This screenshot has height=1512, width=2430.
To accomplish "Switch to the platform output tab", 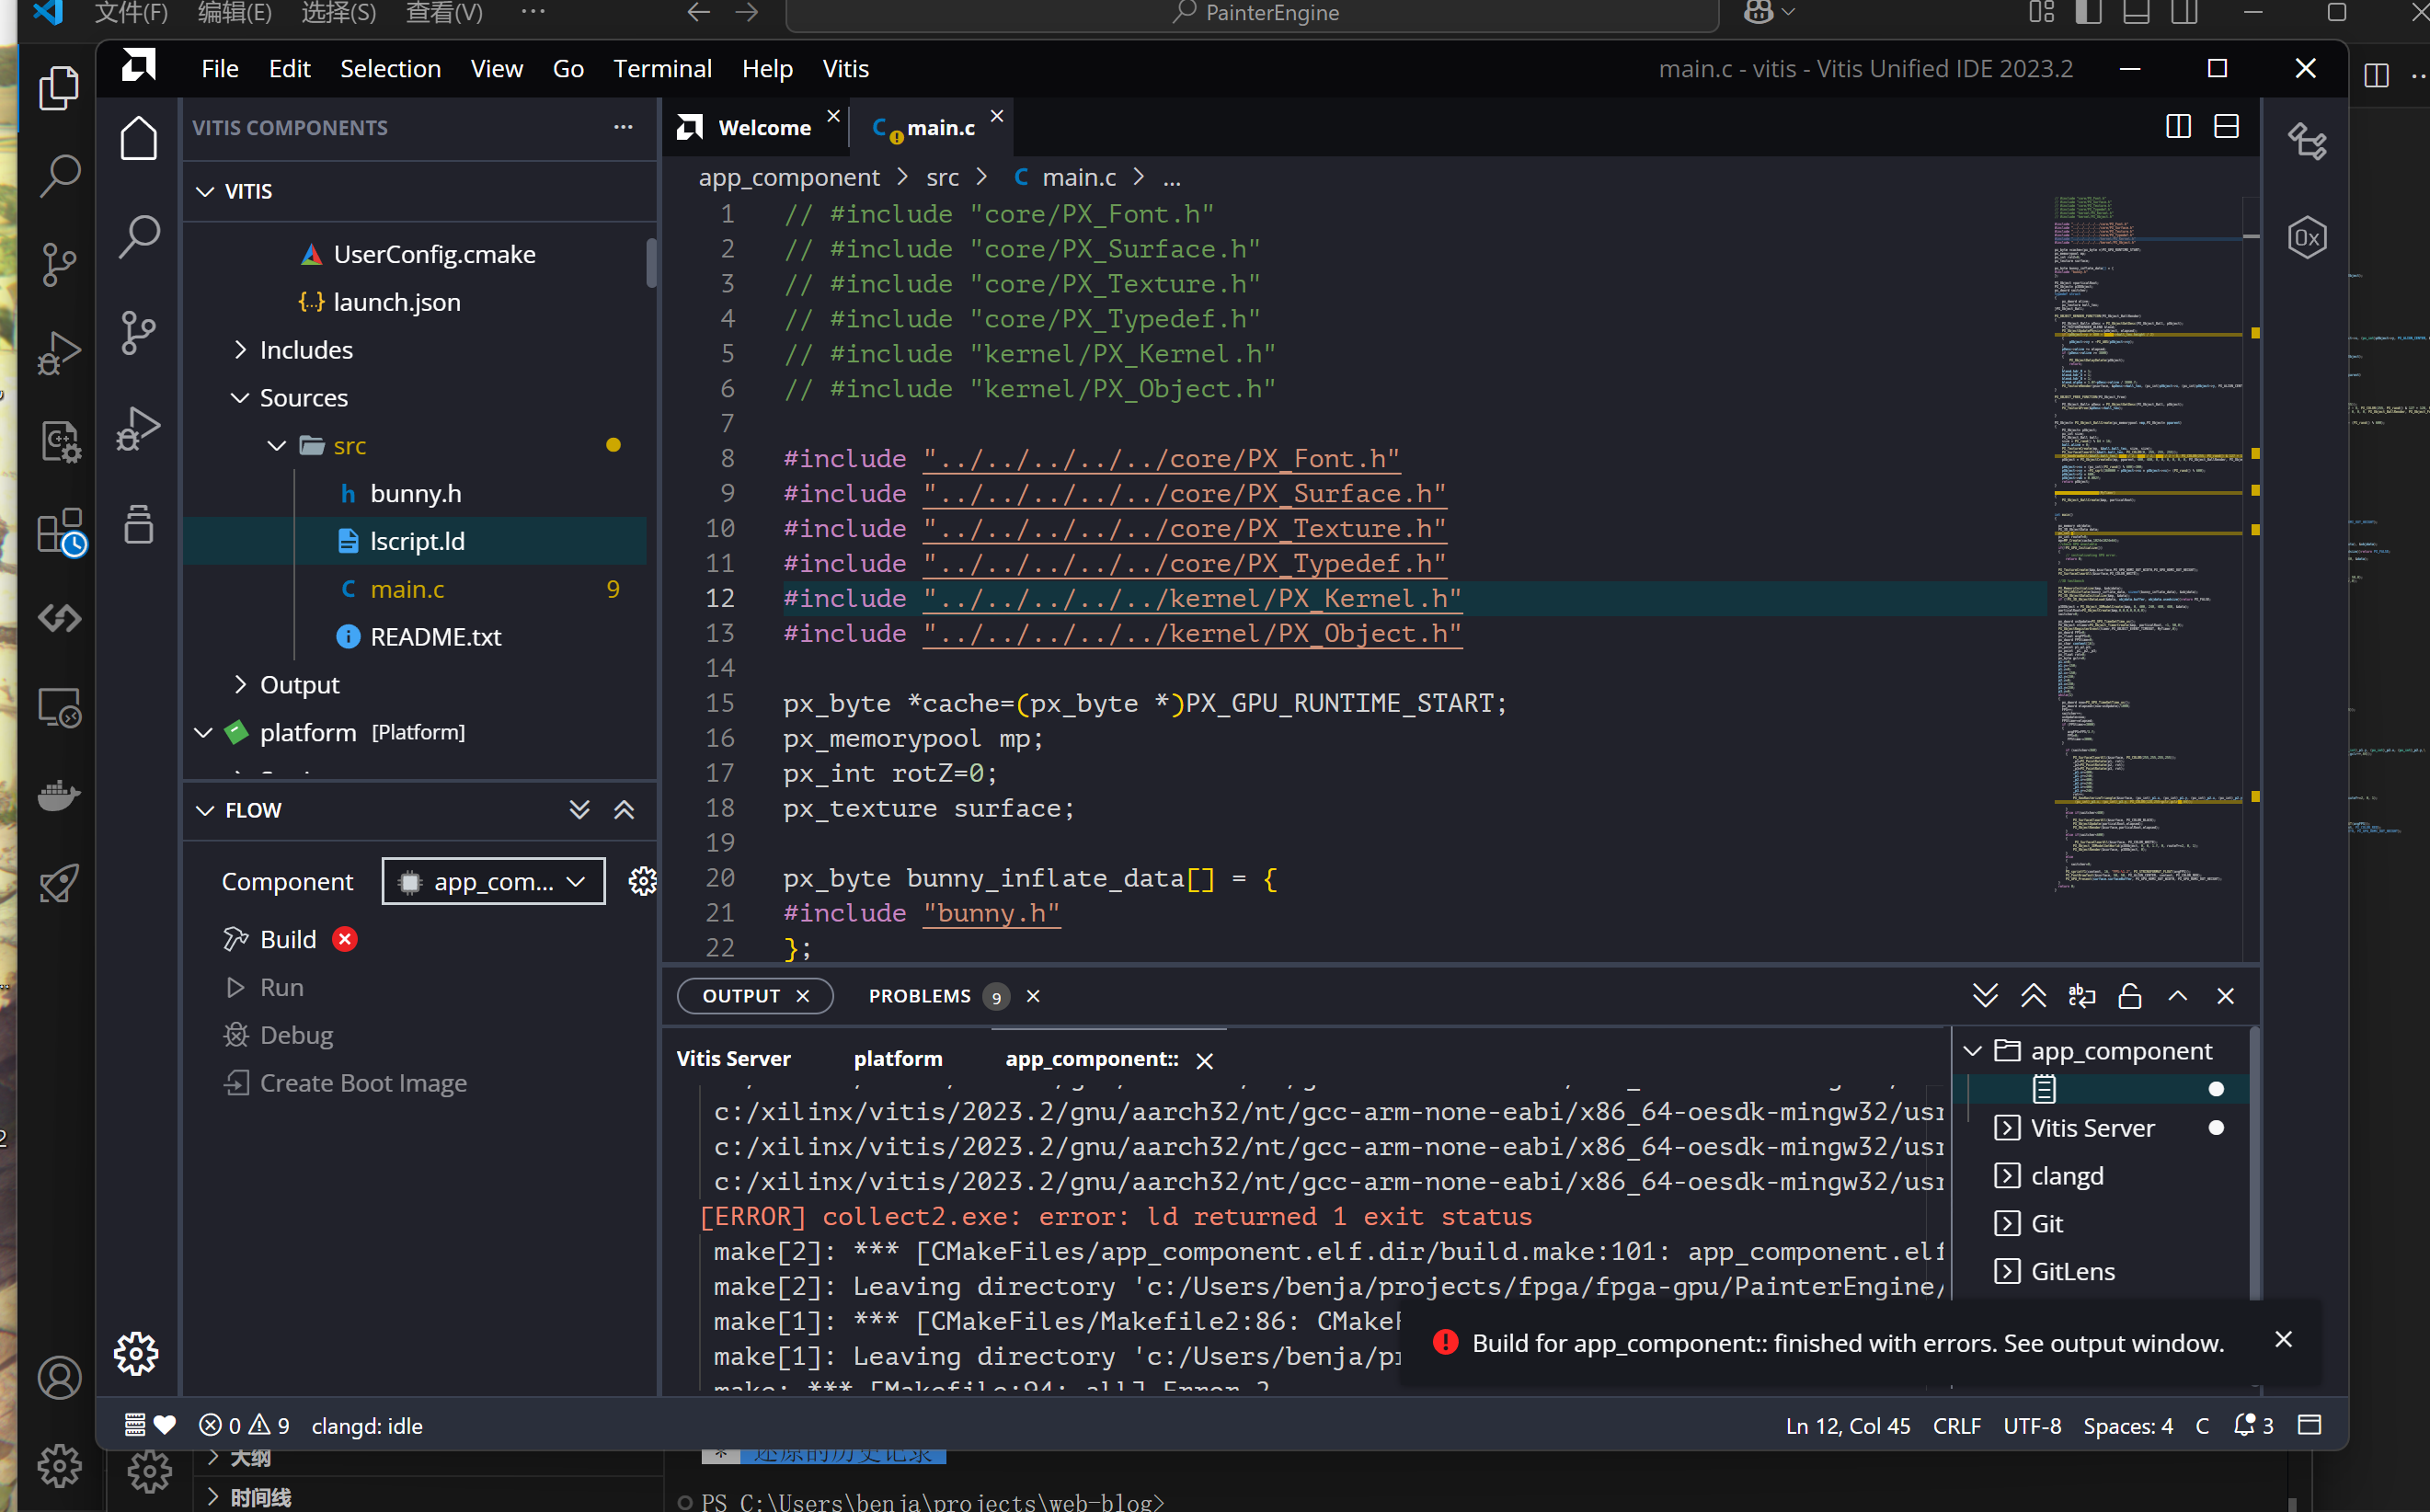I will pos(898,1058).
